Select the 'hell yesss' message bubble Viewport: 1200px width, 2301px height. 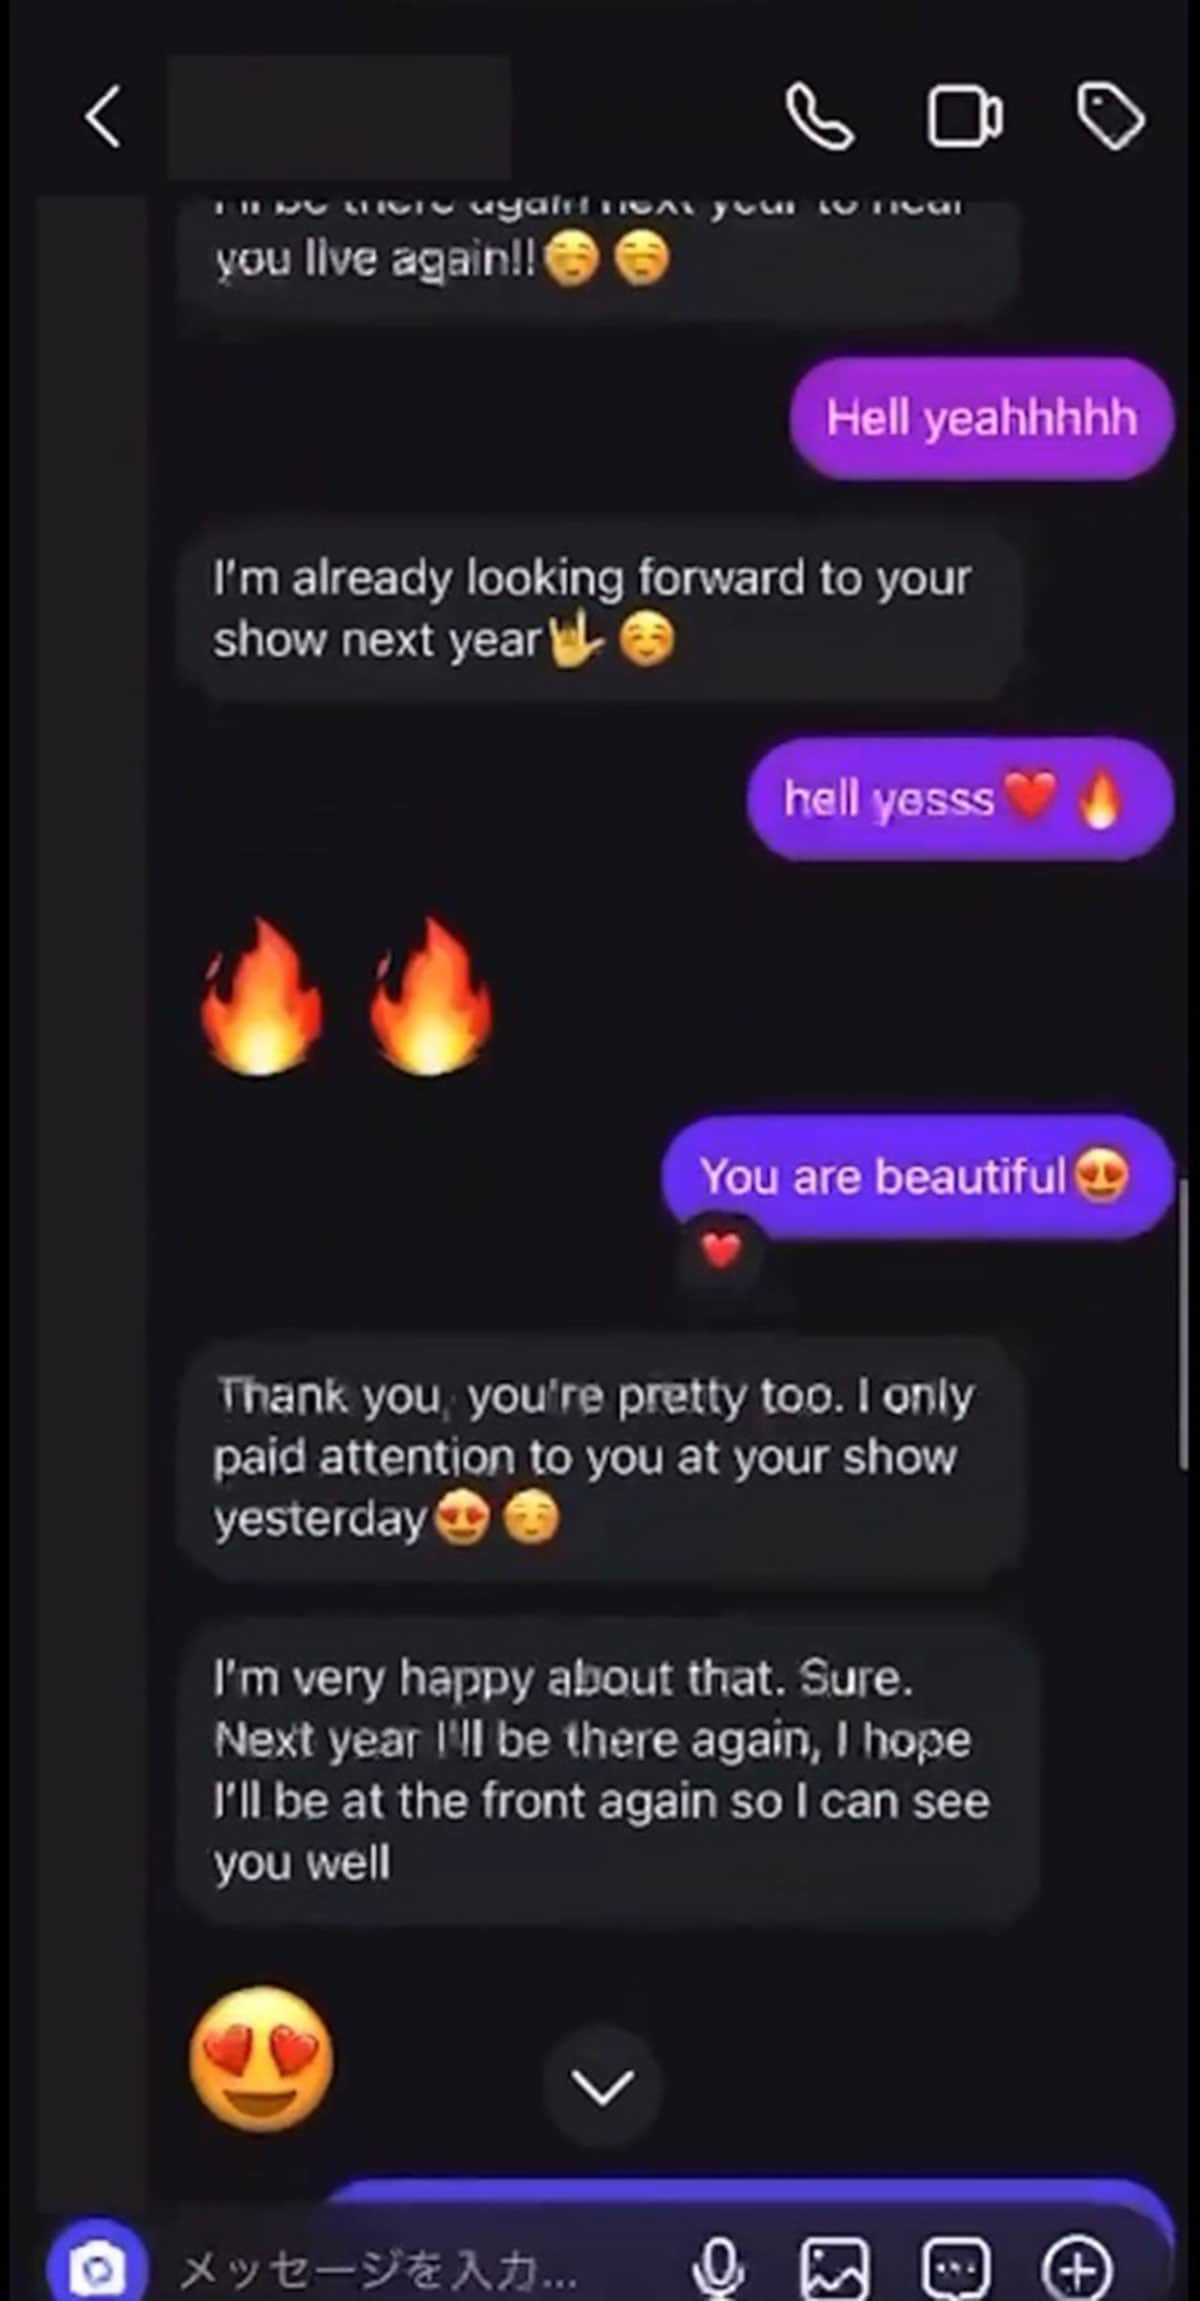pyautogui.click(x=959, y=799)
